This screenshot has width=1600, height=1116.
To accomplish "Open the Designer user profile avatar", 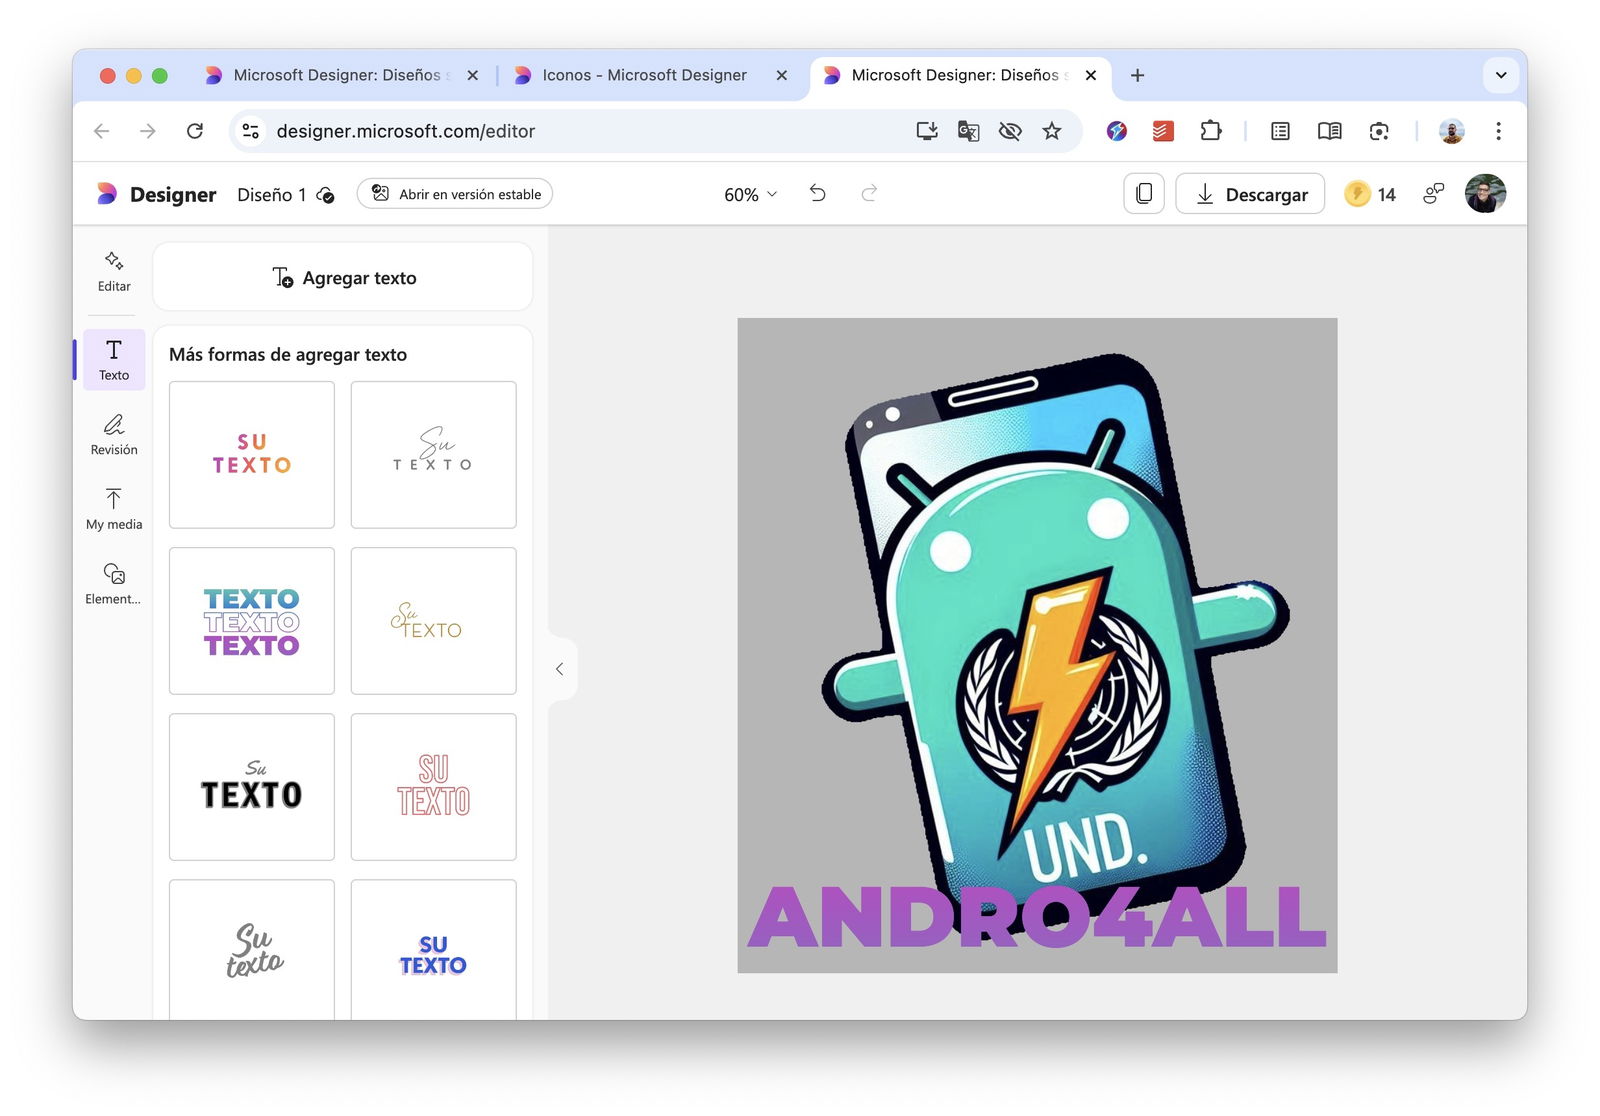I will (1485, 194).
